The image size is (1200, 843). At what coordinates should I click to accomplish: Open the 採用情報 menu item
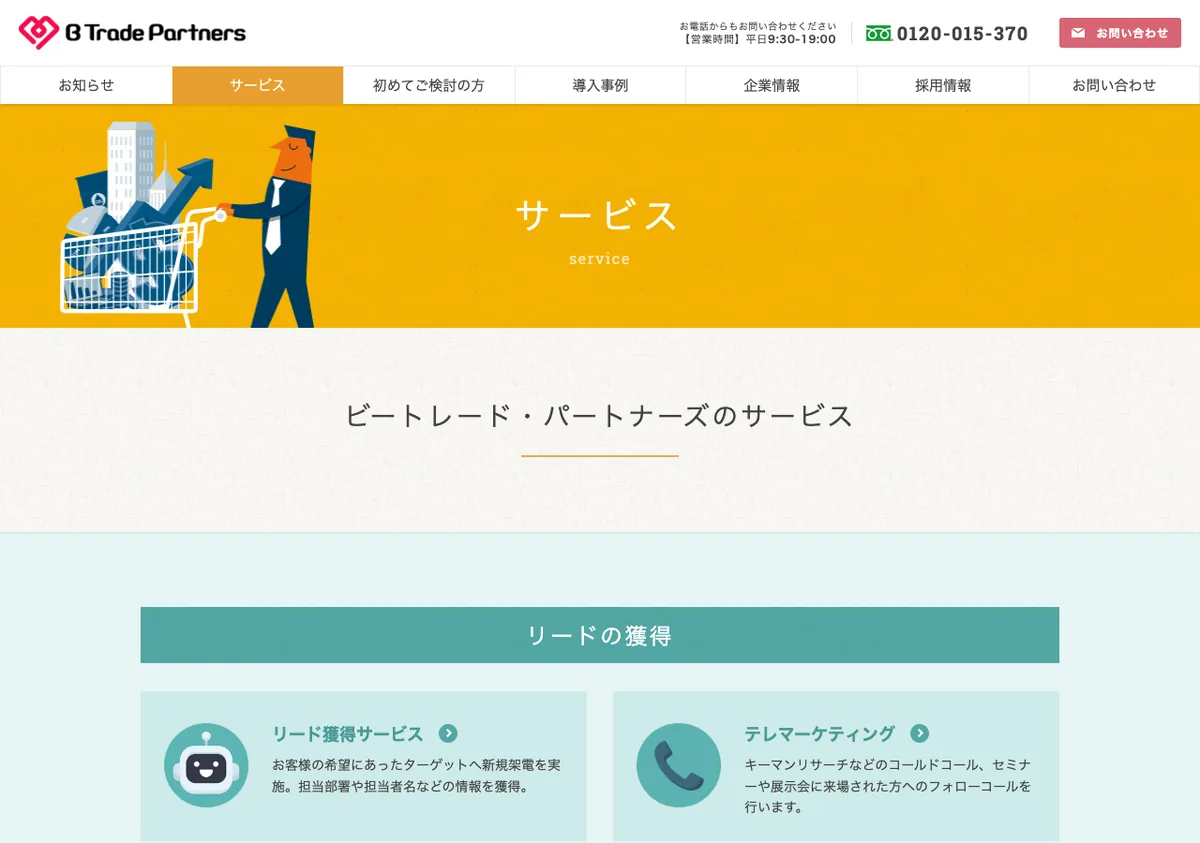943,85
